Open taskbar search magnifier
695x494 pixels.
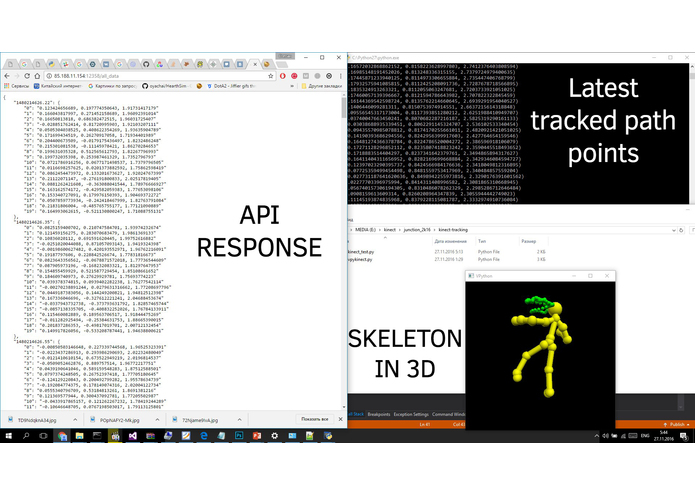click(x=26, y=436)
